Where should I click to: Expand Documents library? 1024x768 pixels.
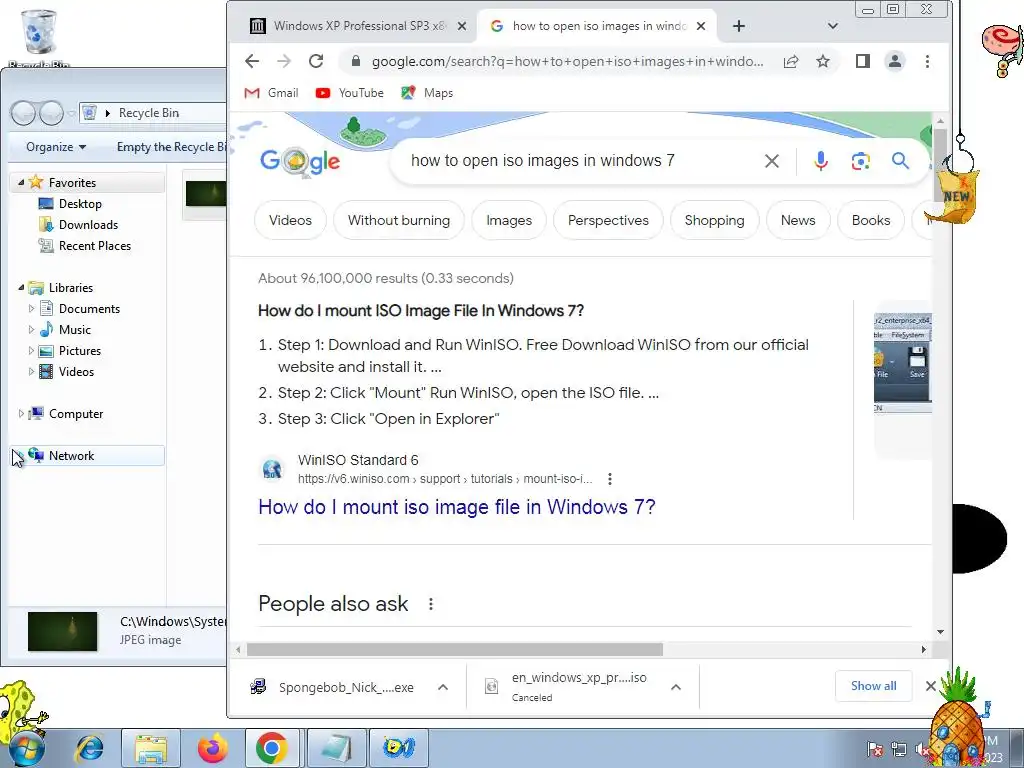(31, 308)
